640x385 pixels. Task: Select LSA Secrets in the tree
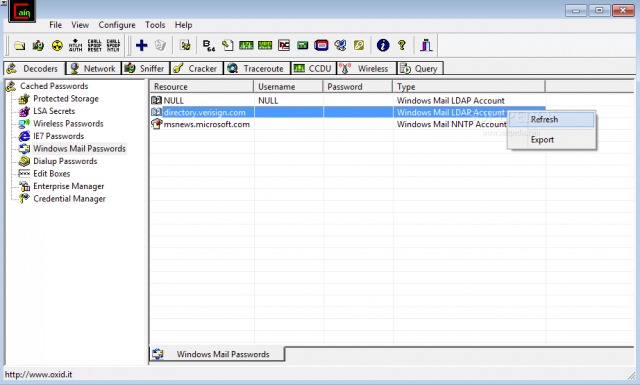click(54, 111)
